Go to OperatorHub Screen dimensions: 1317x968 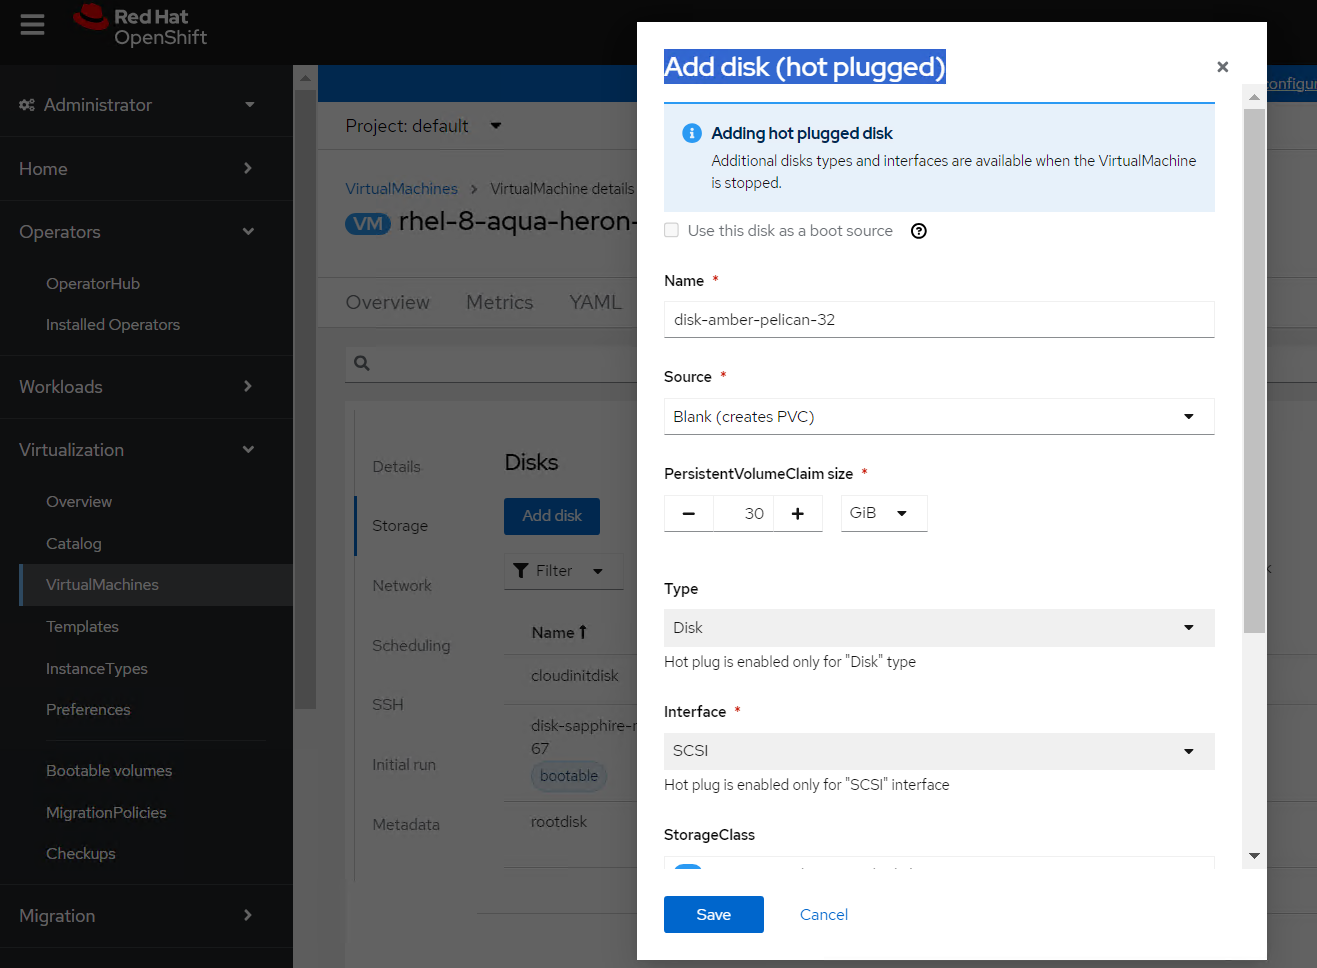point(93,284)
